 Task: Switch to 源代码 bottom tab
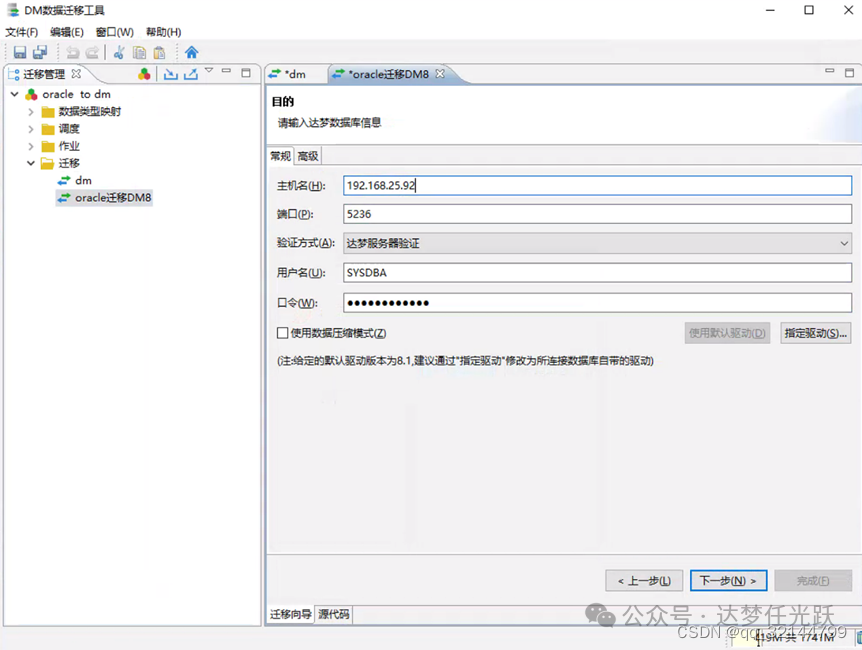point(333,614)
